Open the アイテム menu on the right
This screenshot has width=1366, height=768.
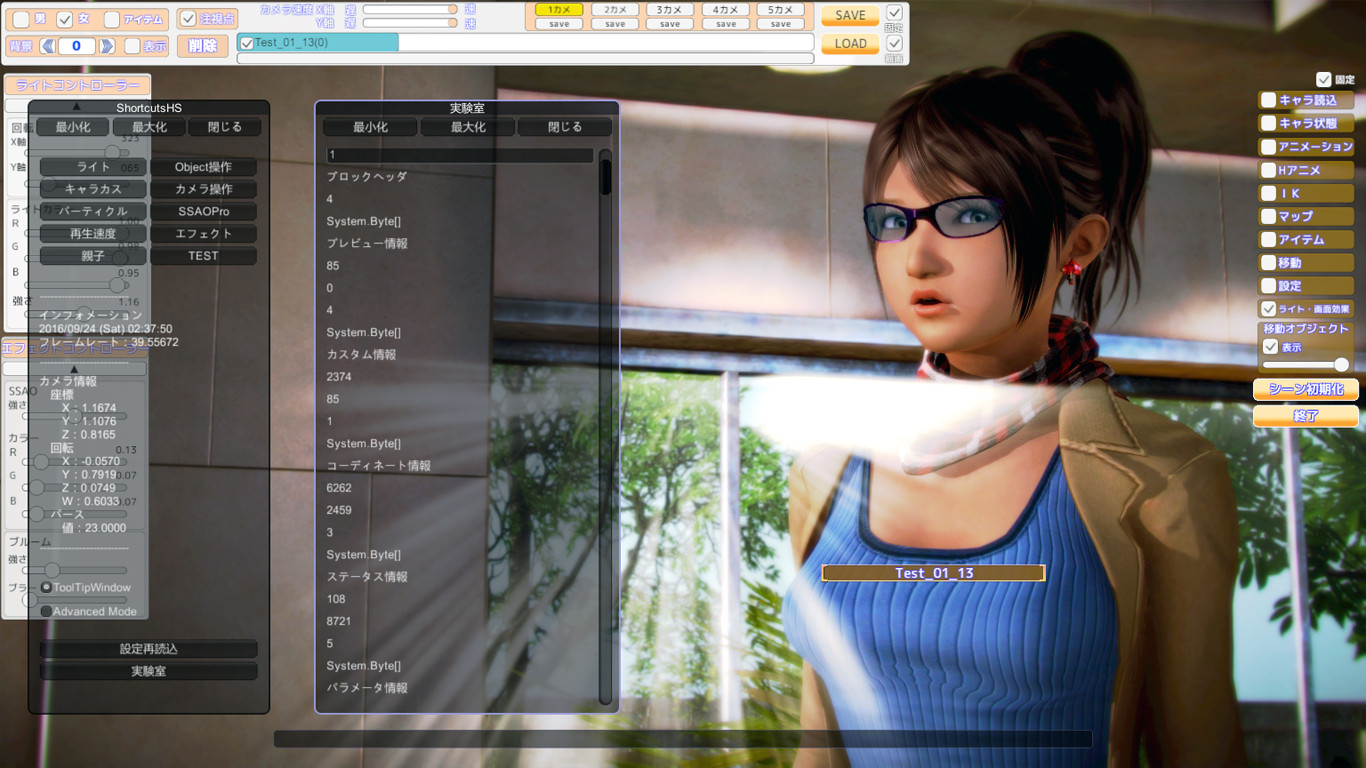[1306, 239]
